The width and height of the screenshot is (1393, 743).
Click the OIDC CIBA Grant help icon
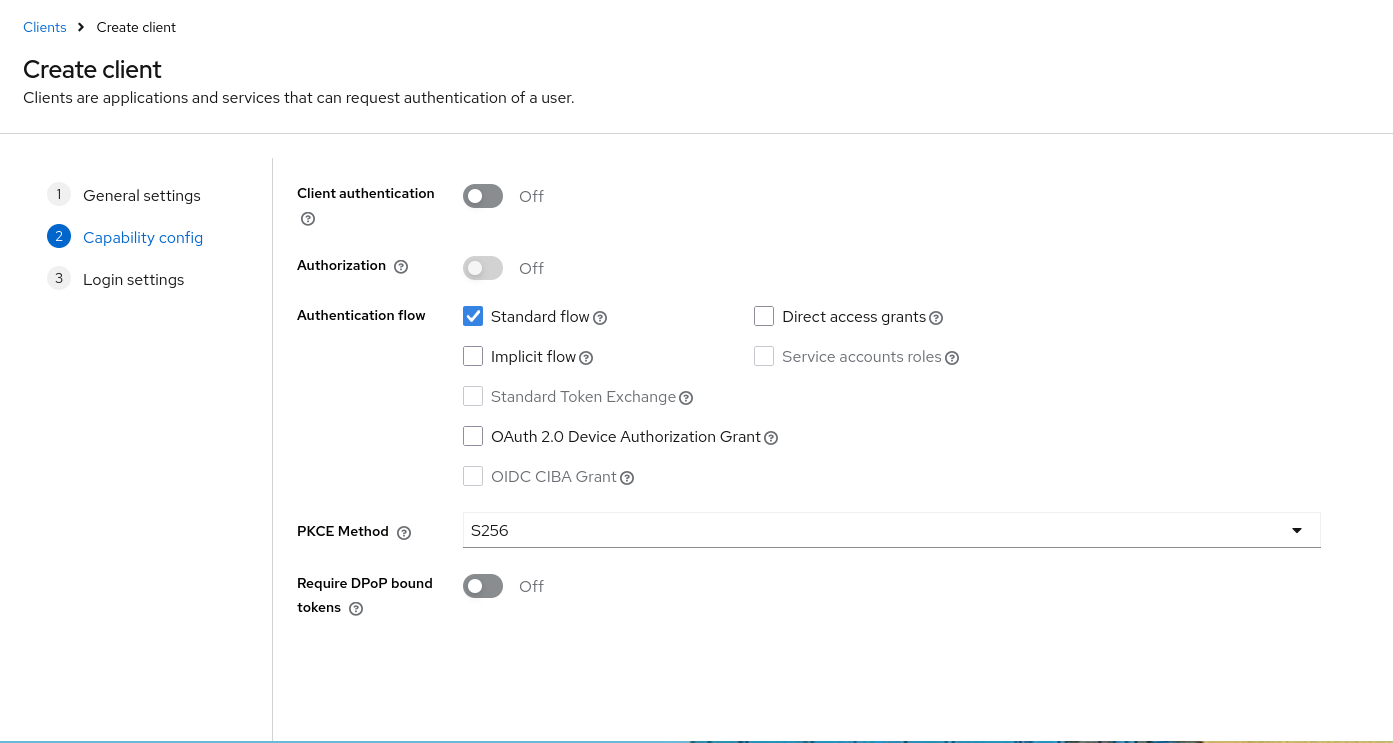point(627,477)
